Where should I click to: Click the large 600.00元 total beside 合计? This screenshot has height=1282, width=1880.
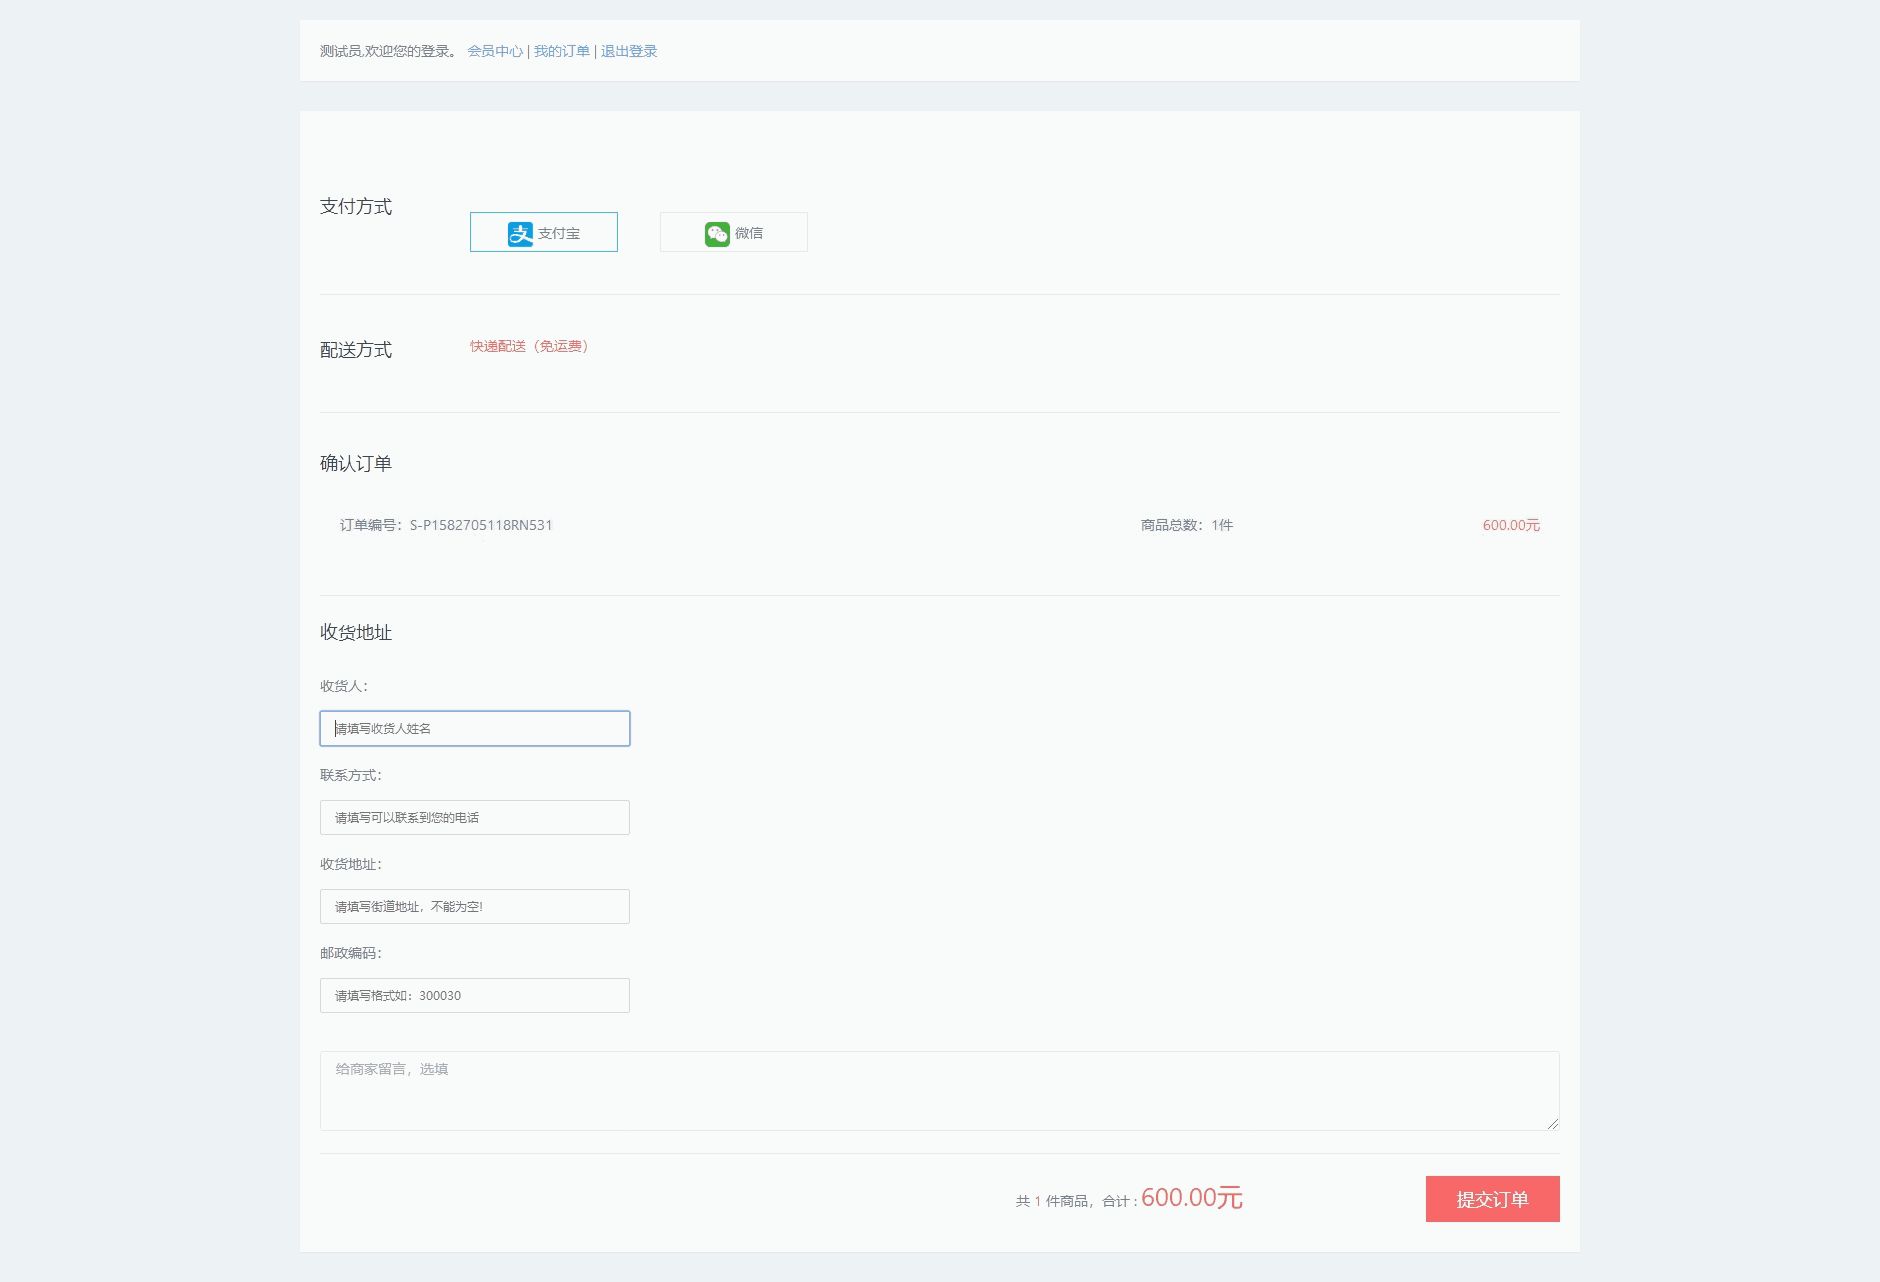click(1191, 1198)
